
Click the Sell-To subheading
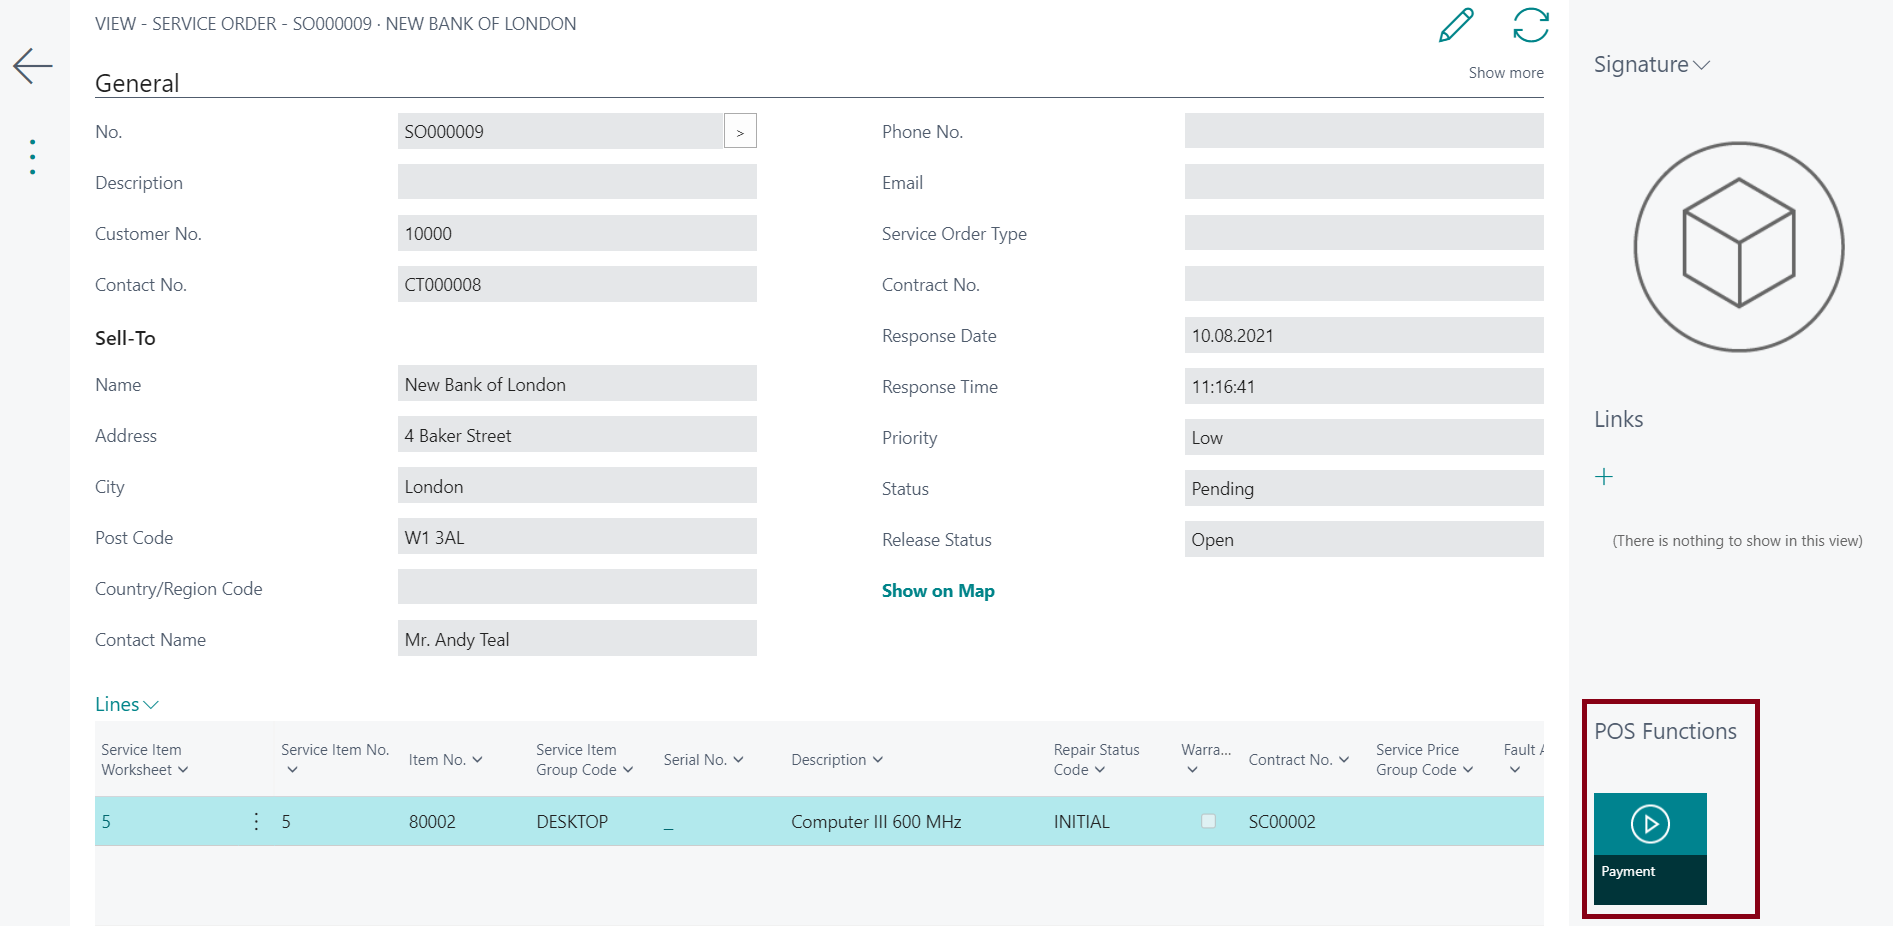125,338
